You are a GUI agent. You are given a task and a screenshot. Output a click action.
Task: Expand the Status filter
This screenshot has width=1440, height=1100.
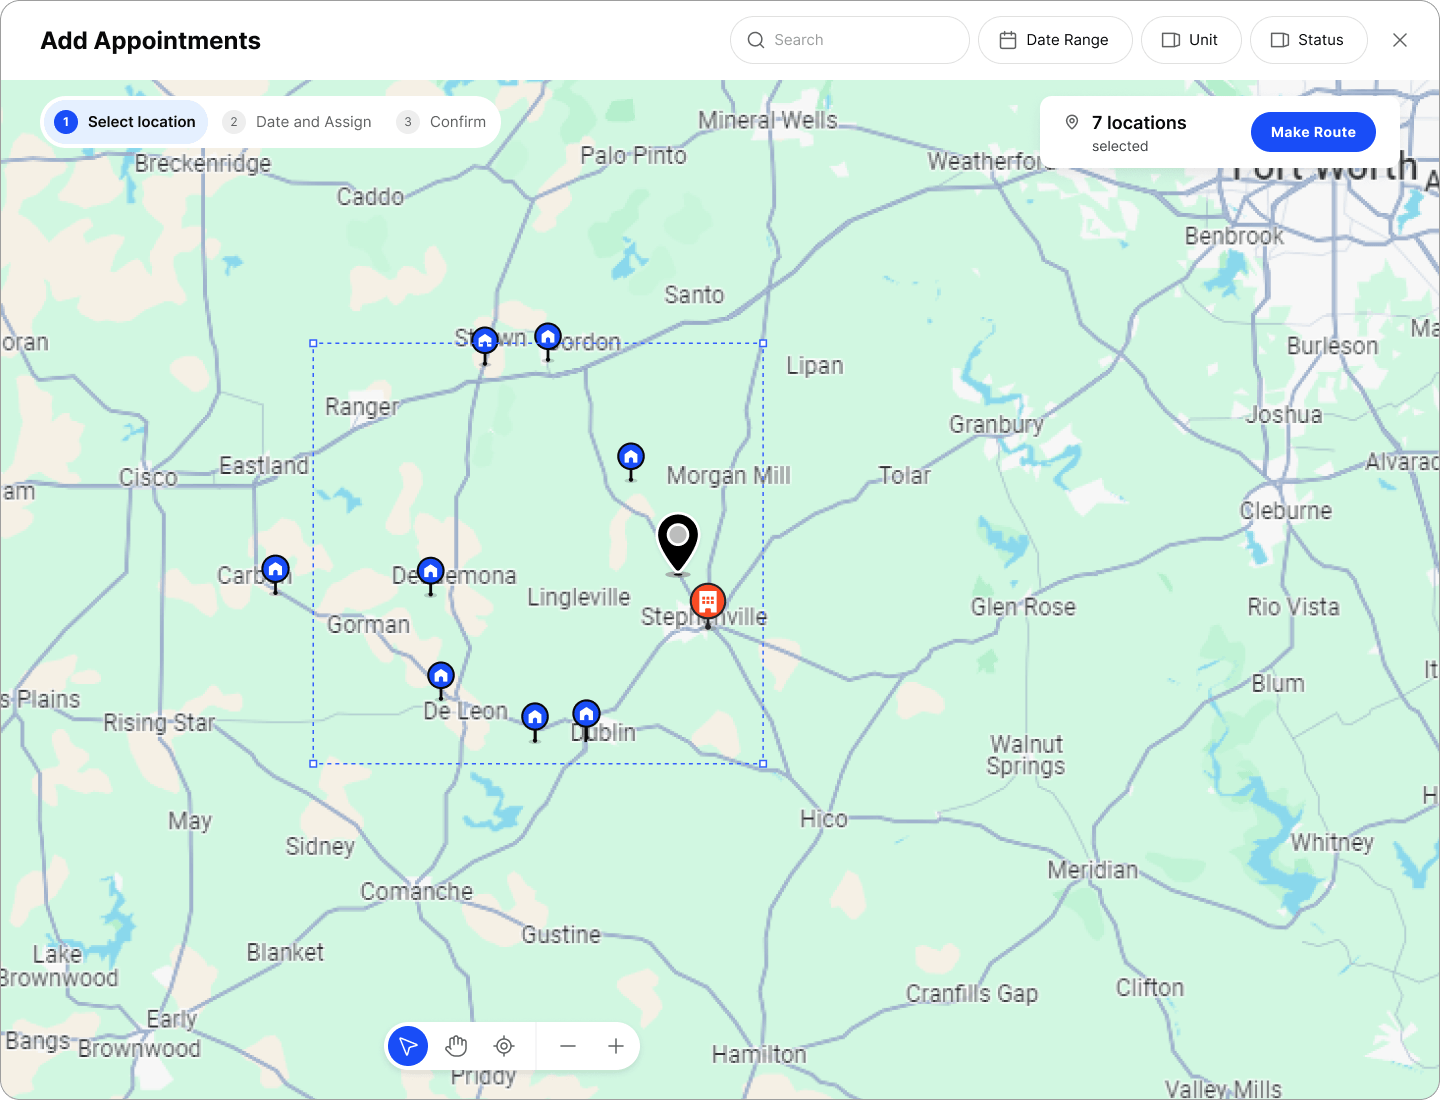tap(1307, 40)
